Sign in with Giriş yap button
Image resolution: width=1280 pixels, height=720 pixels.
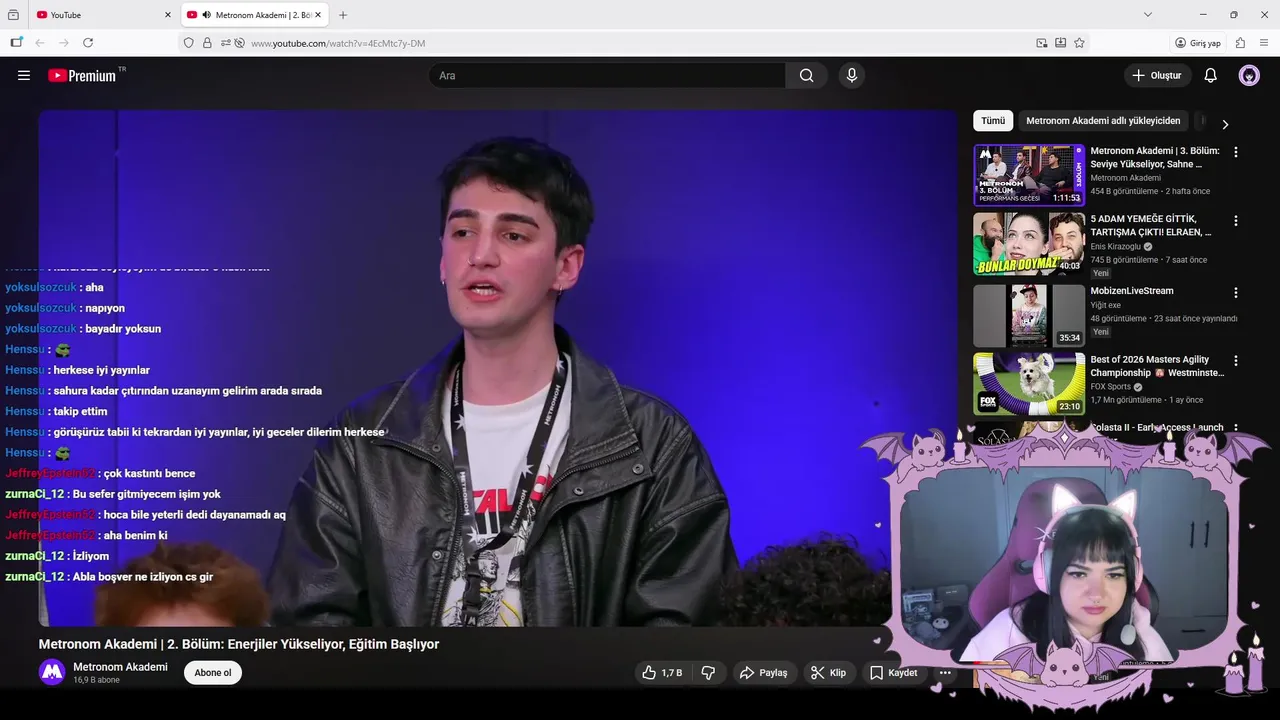tap(1198, 43)
